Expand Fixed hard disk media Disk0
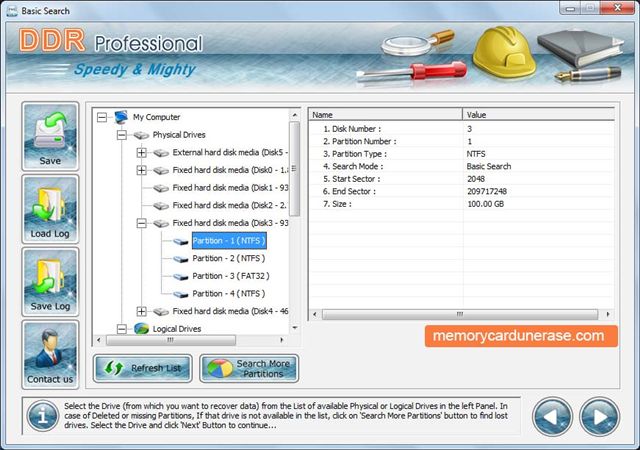This screenshot has width=640, height=450. 141,170
